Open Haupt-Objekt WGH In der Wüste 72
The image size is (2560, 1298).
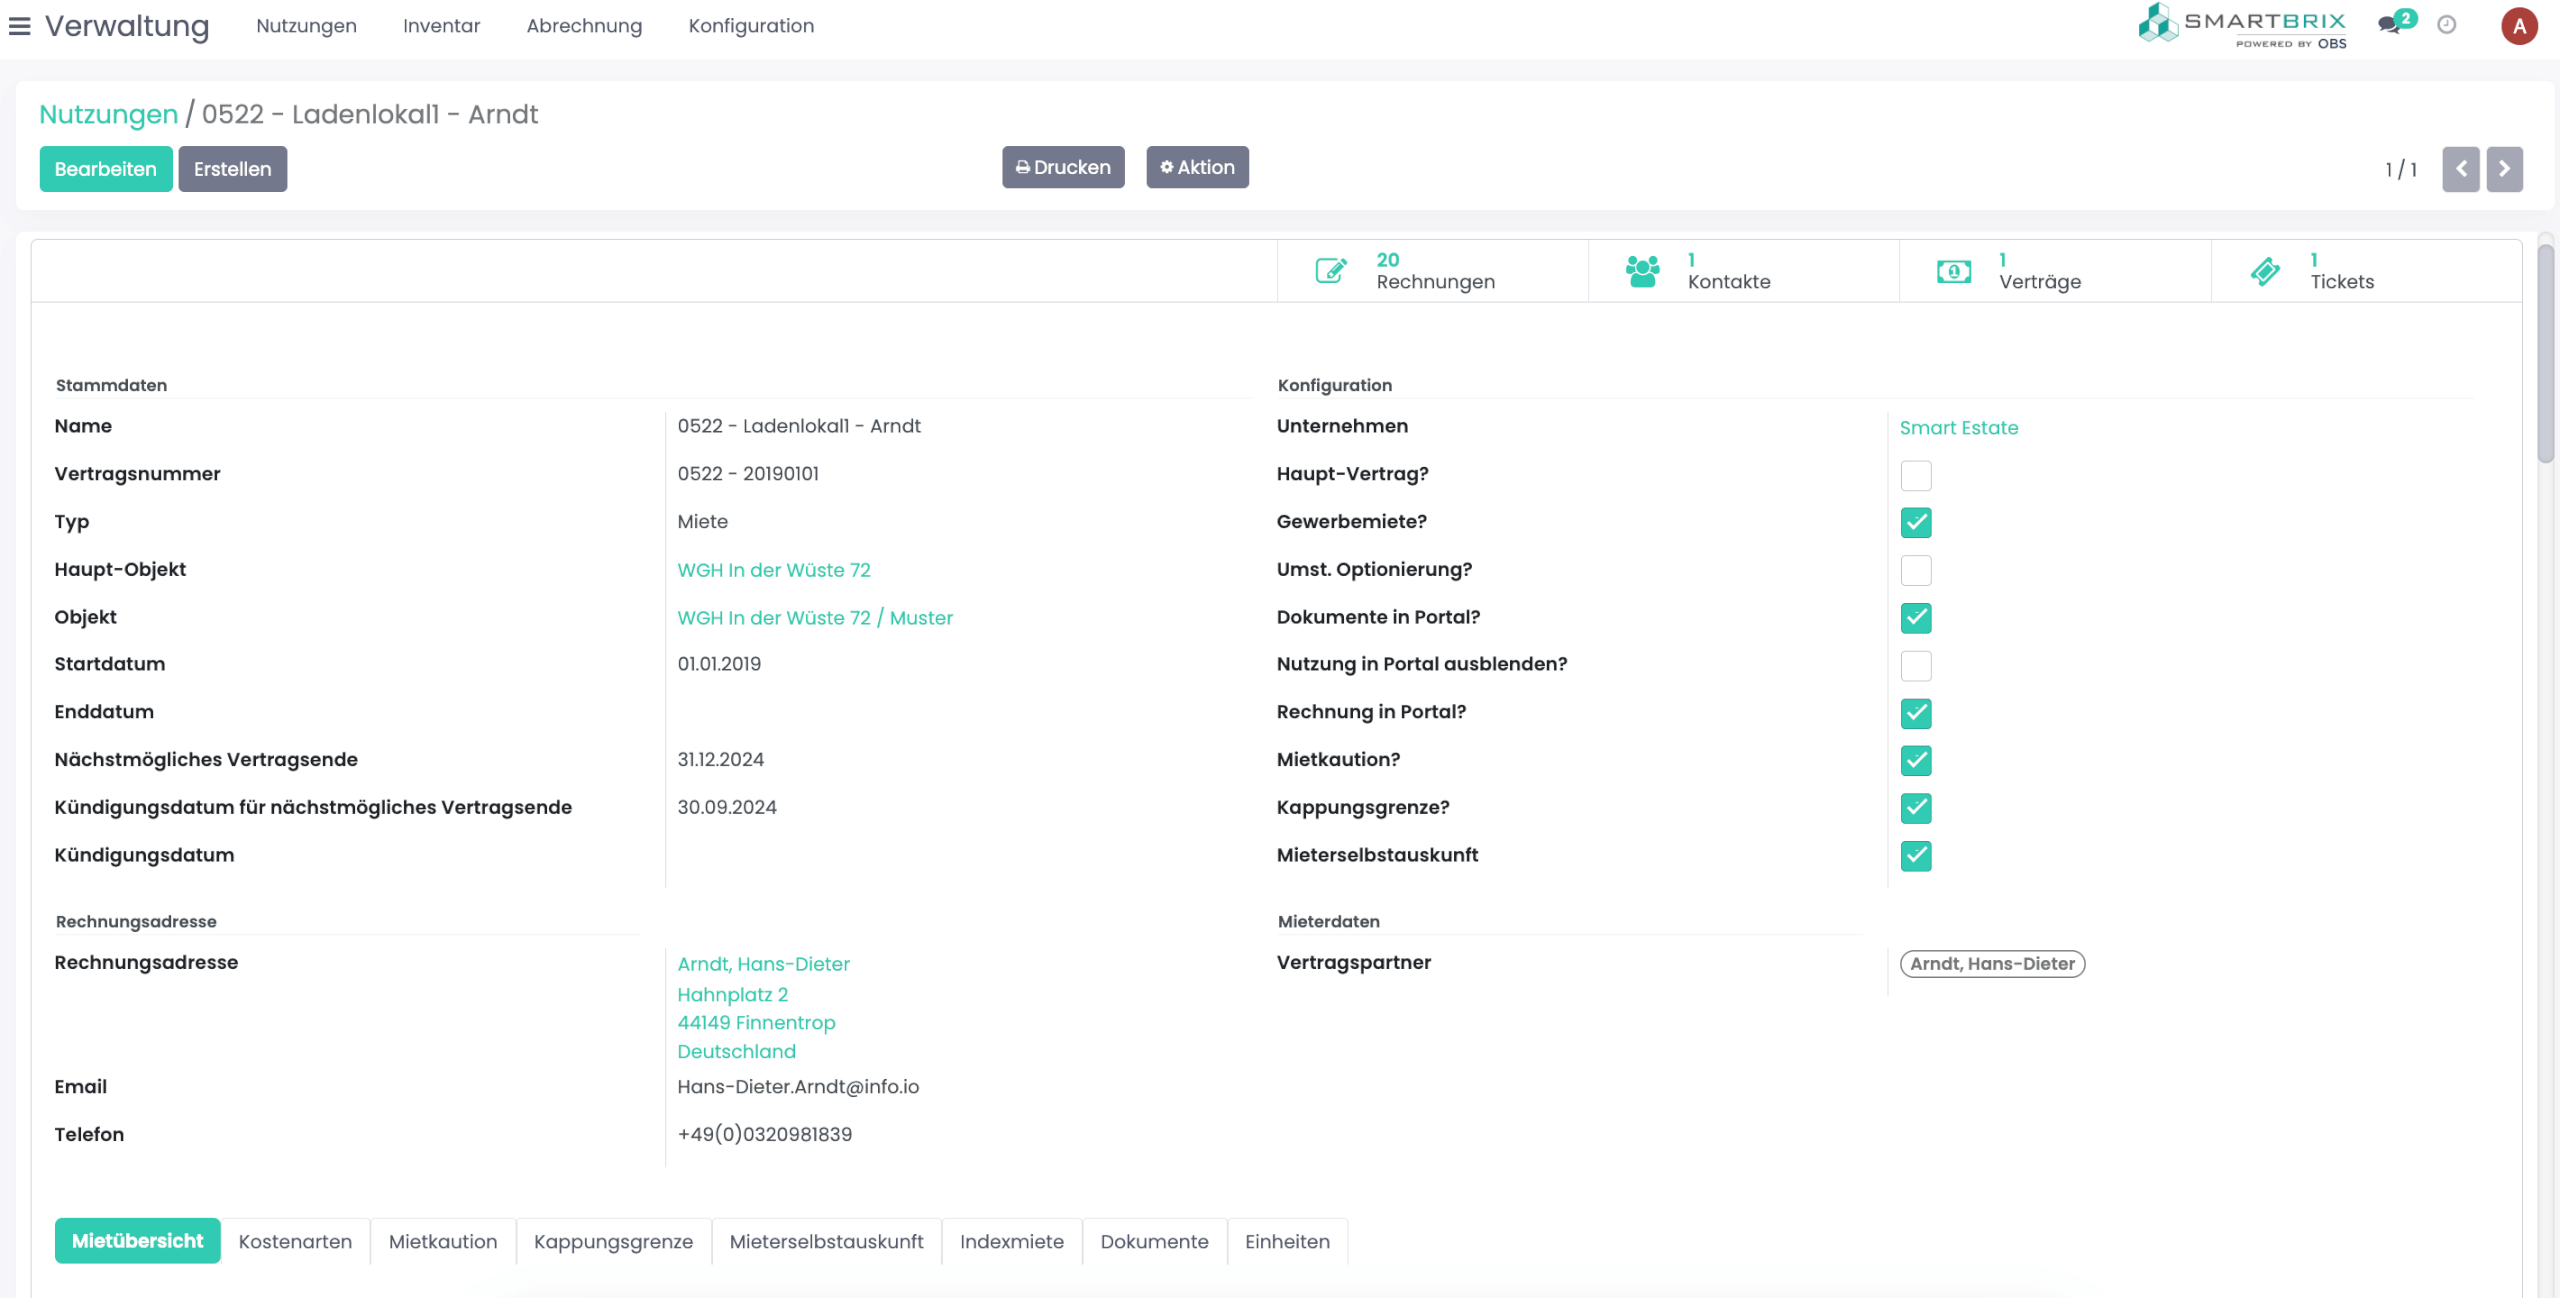point(774,570)
